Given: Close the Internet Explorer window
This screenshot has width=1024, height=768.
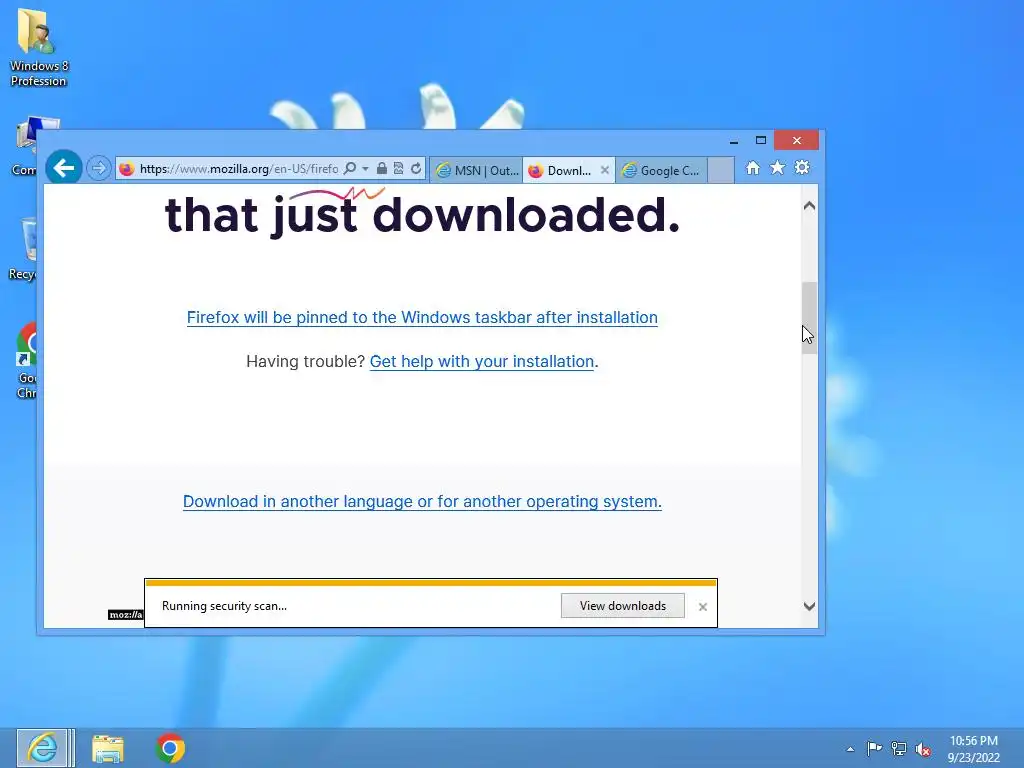Looking at the screenshot, I should 796,140.
